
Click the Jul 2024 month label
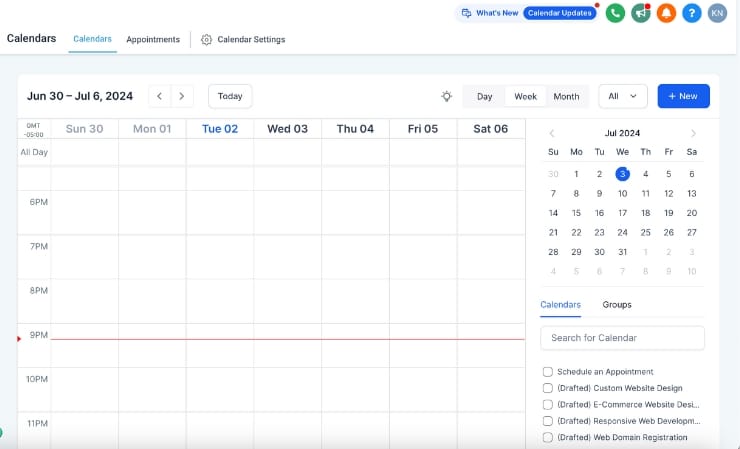(x=622, y=134)
